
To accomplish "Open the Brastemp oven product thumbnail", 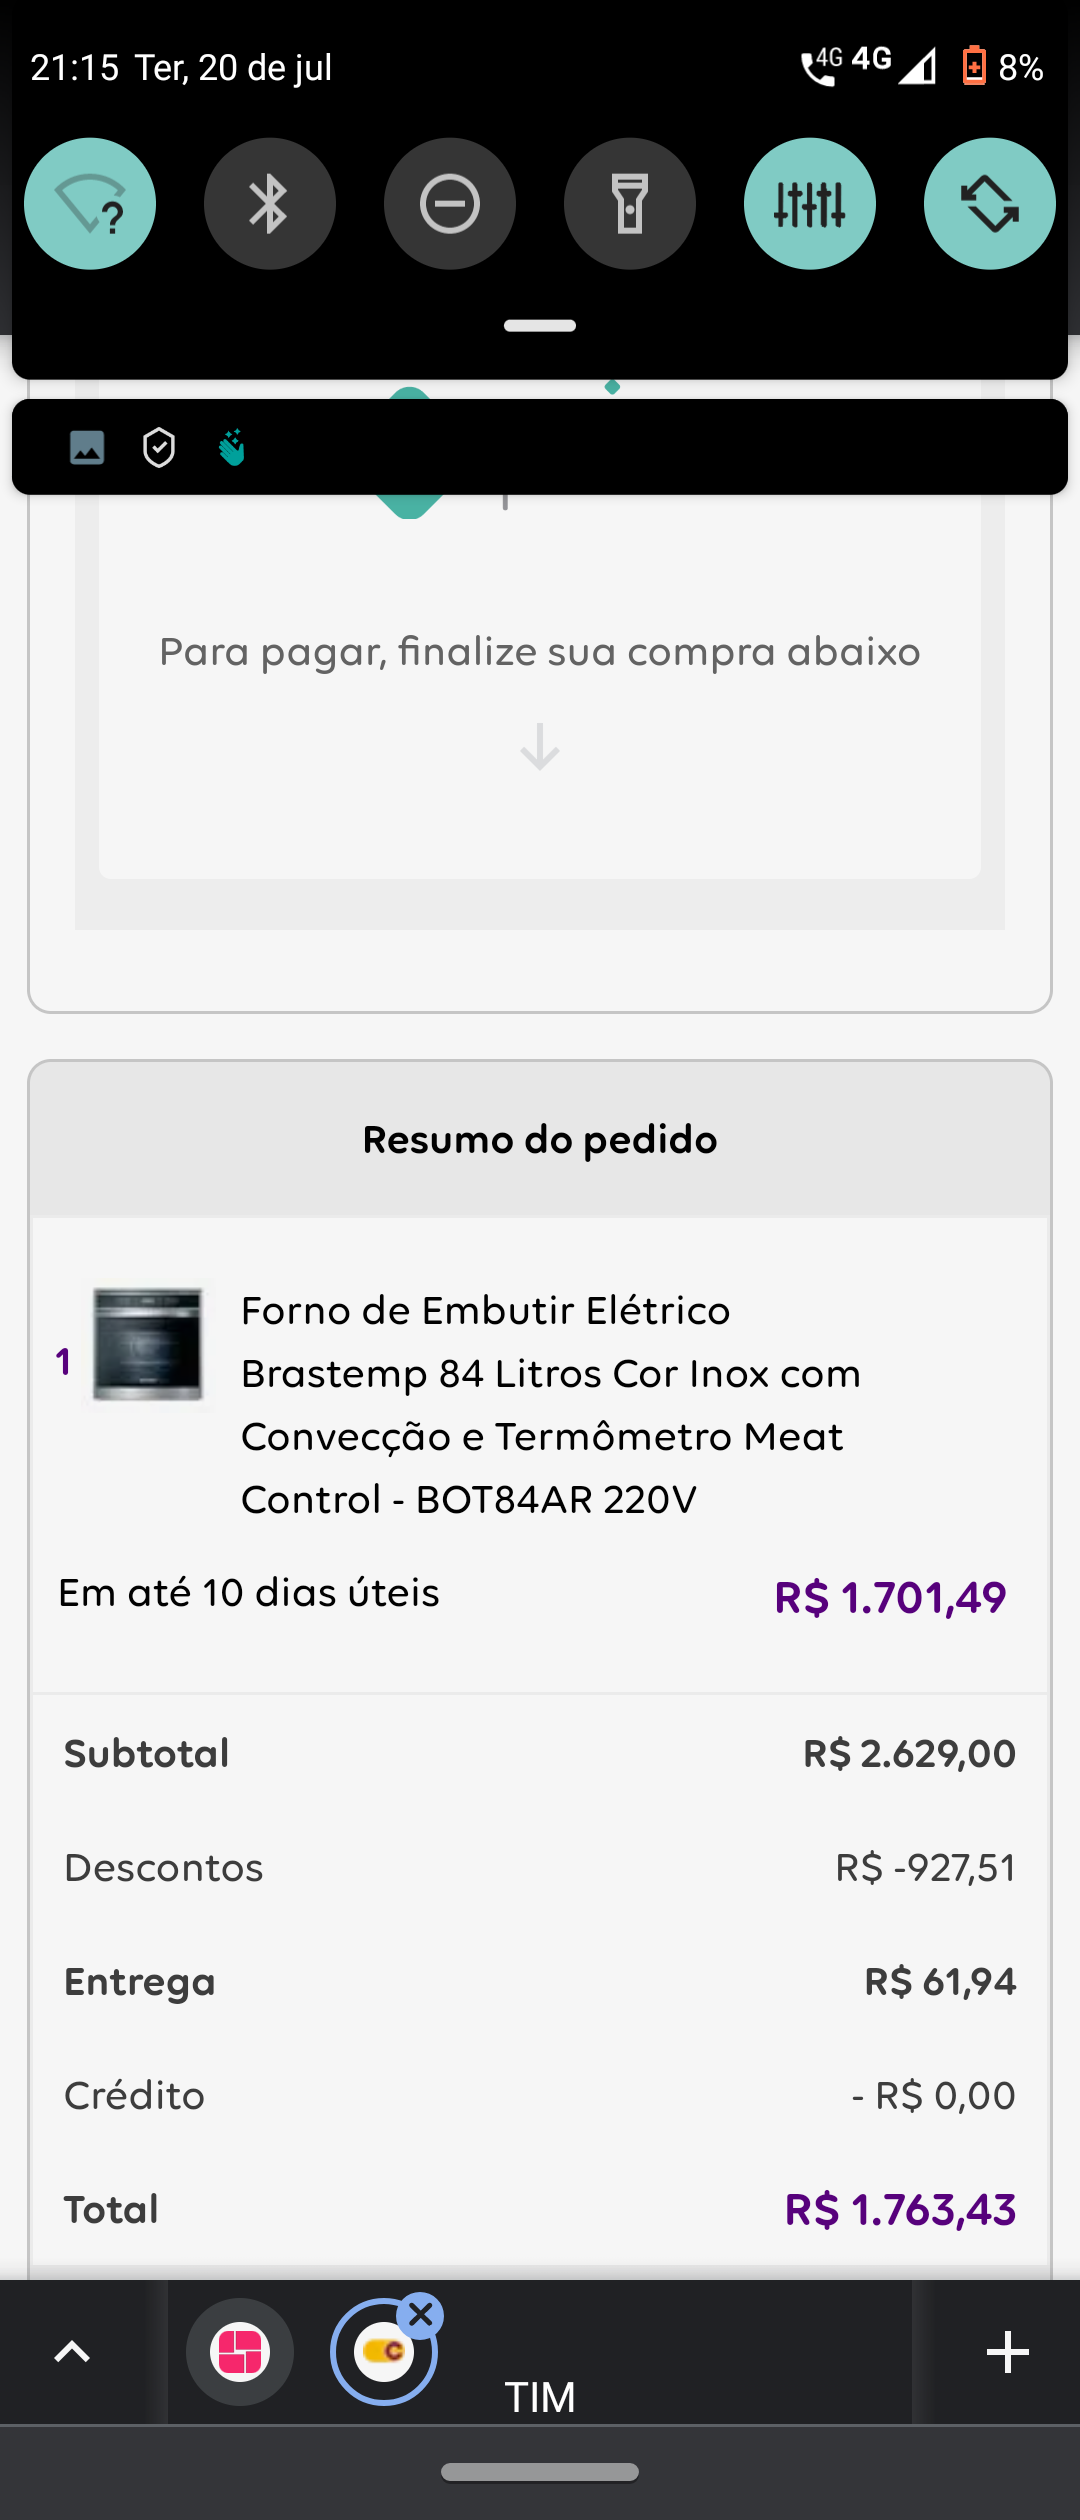I will tap(148, 1344).
